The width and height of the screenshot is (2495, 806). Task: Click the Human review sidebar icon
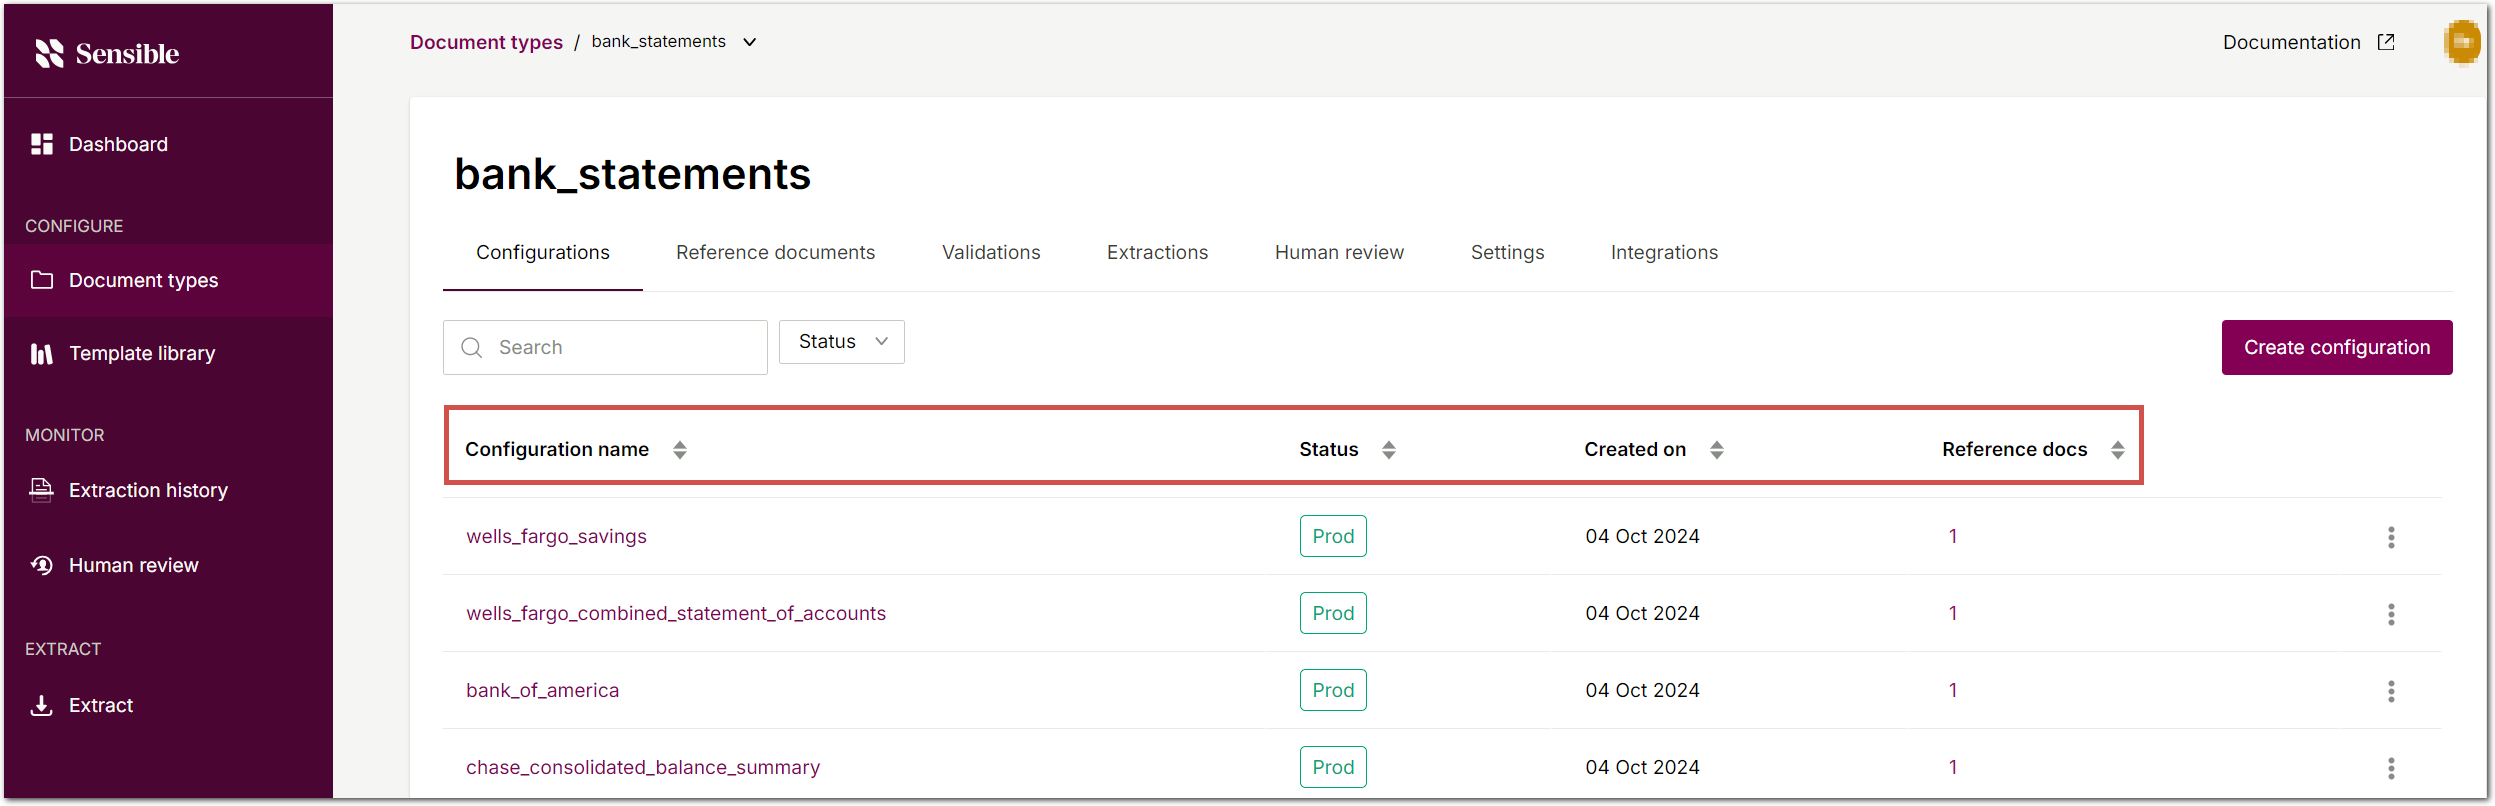click(42, 565)
